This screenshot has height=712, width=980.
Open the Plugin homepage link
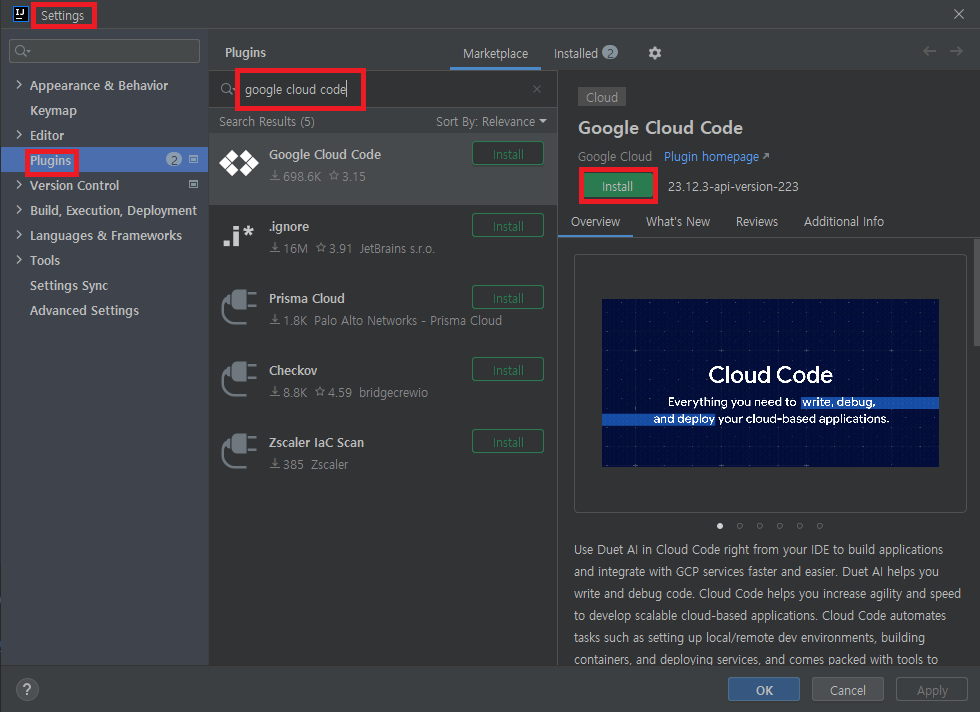tap(716, 156)
